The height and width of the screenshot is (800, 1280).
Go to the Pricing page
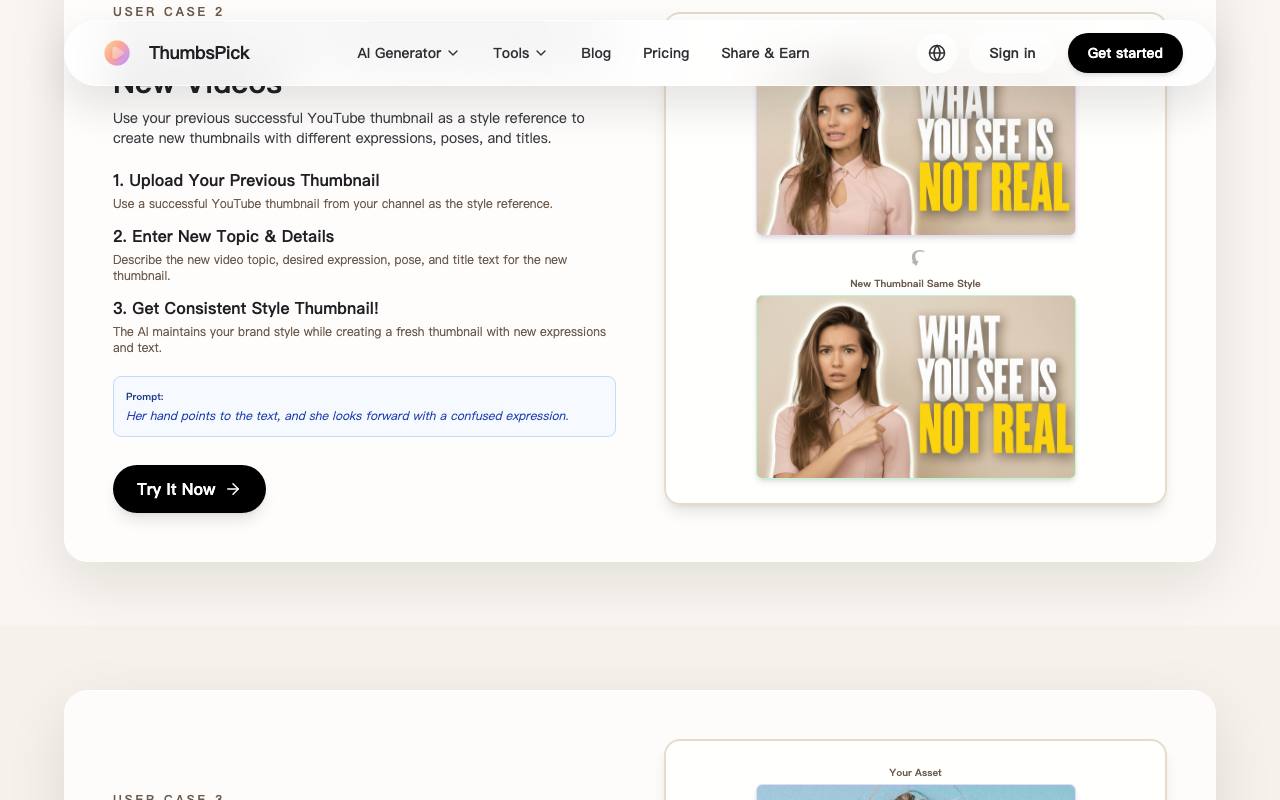666,53
